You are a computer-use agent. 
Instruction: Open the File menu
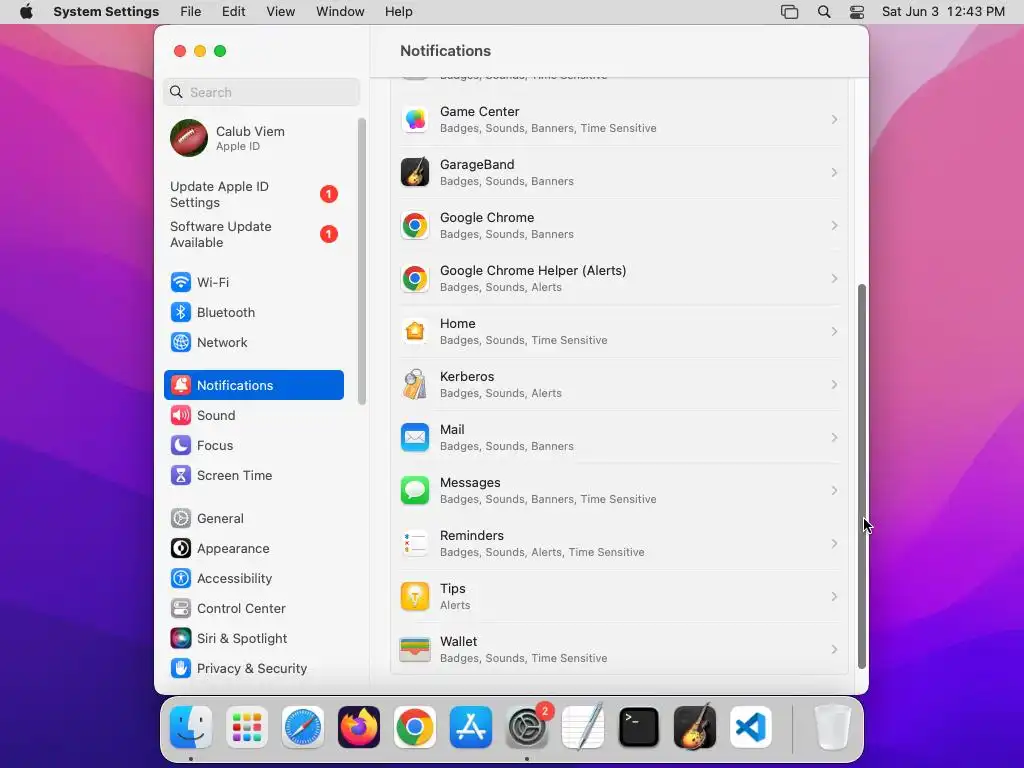tap(191, 12)
